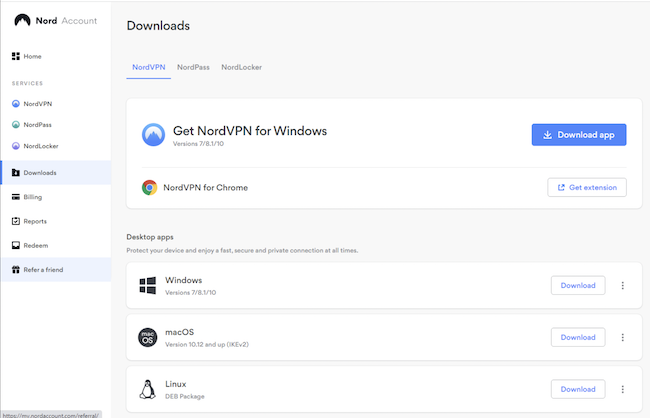Click the DEB Package subtitle

[185, 396]
